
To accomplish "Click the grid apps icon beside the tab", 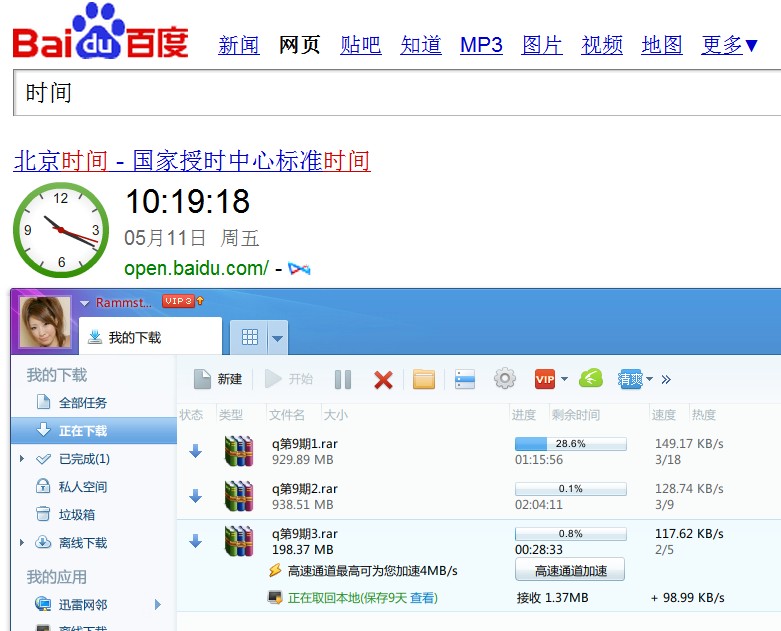I will [x=250, y=337].
